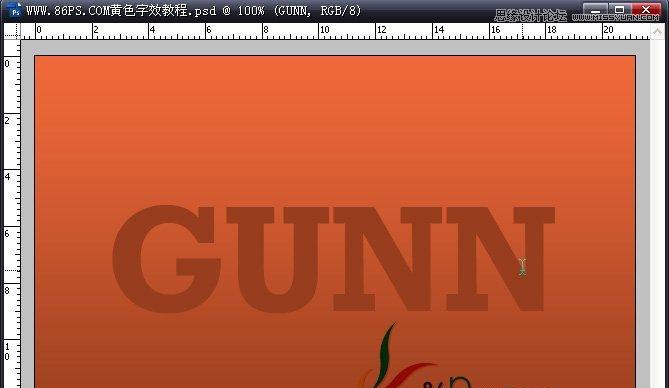
Task: Click the Photoshop PS document icon
Action: pyautogui.click(x=15, y=10)
